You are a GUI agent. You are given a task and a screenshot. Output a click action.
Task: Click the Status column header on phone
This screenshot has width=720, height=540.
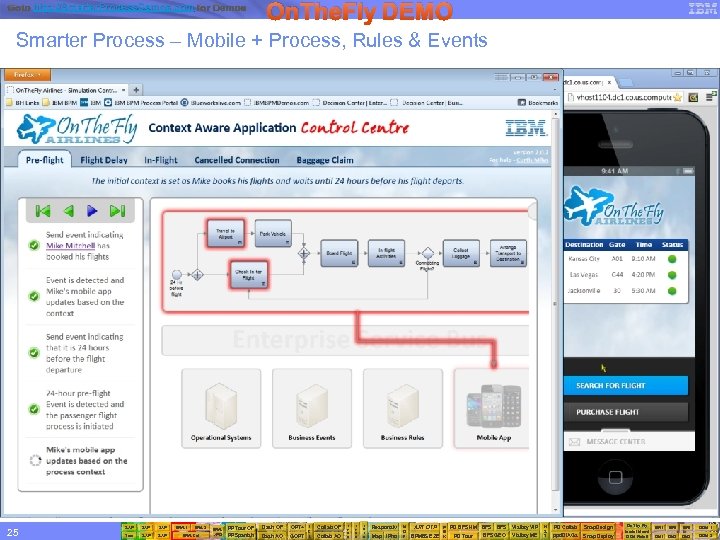pyautogui.click(x=673, y=245)
